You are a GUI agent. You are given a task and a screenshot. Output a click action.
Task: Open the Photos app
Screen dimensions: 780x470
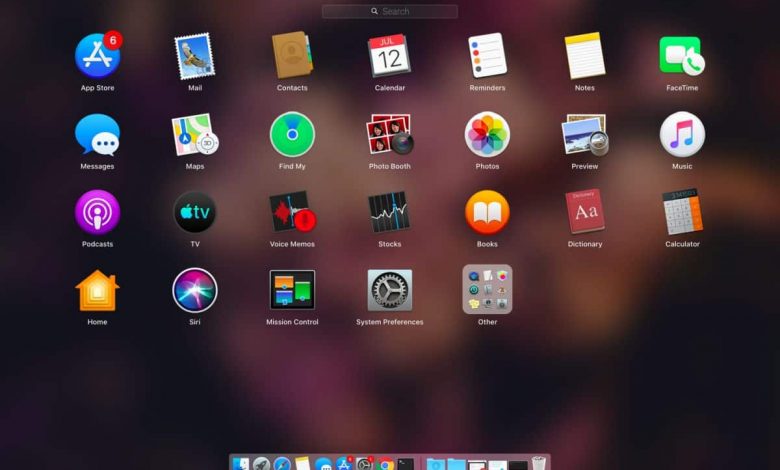pyautogui.click(x=487, y=134)
